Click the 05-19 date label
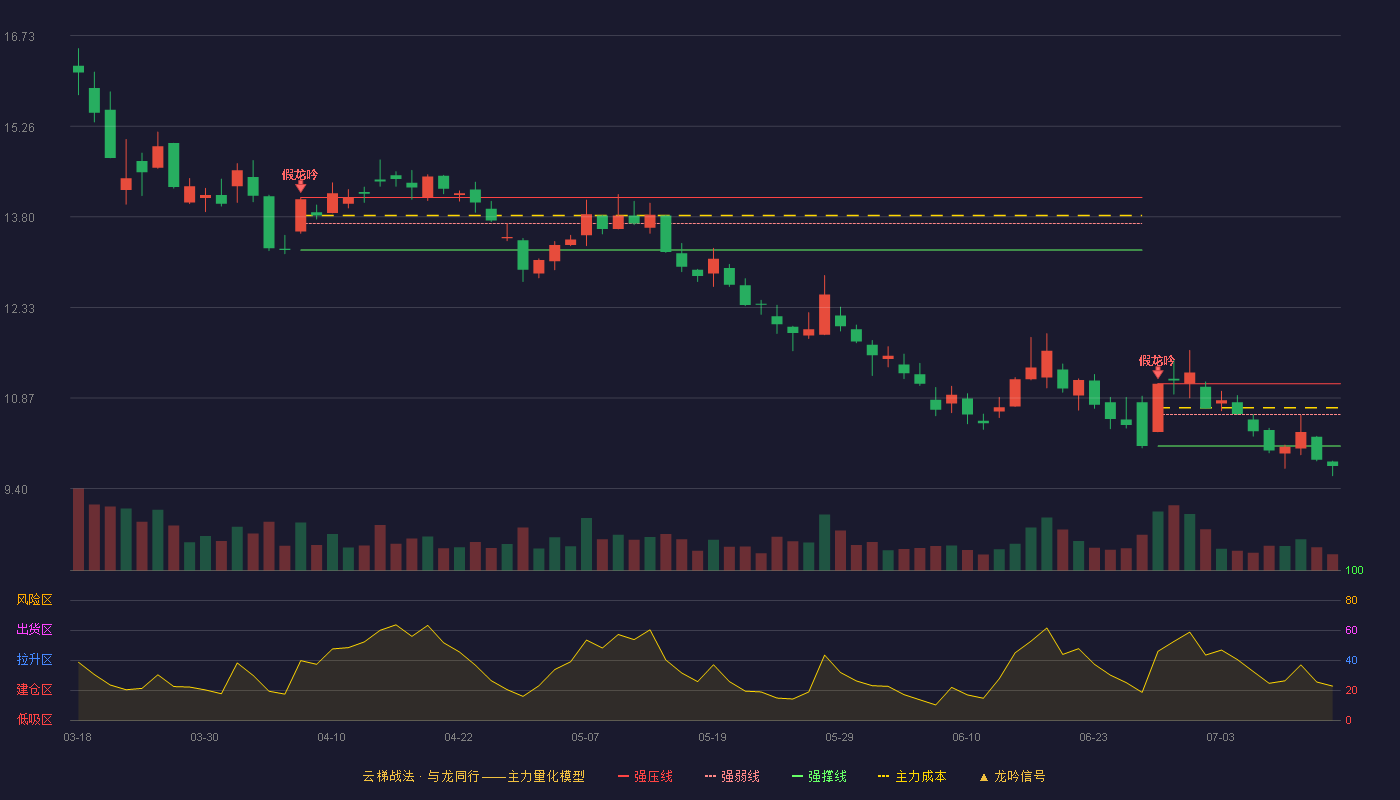The height and width of the screenshot is (800, 1400). coord(712,737)
